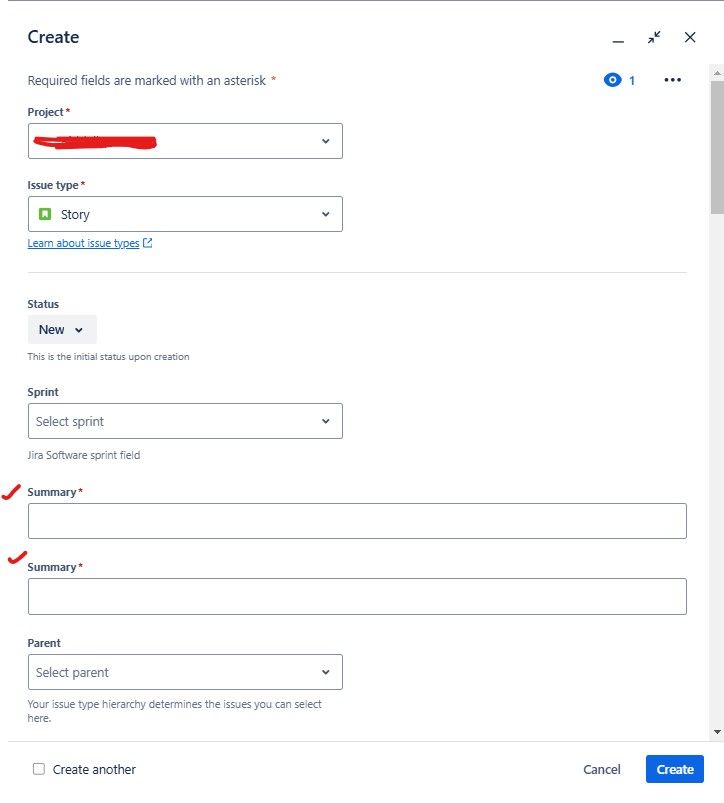Expand the Status dropdown showing New

(61, 329)
